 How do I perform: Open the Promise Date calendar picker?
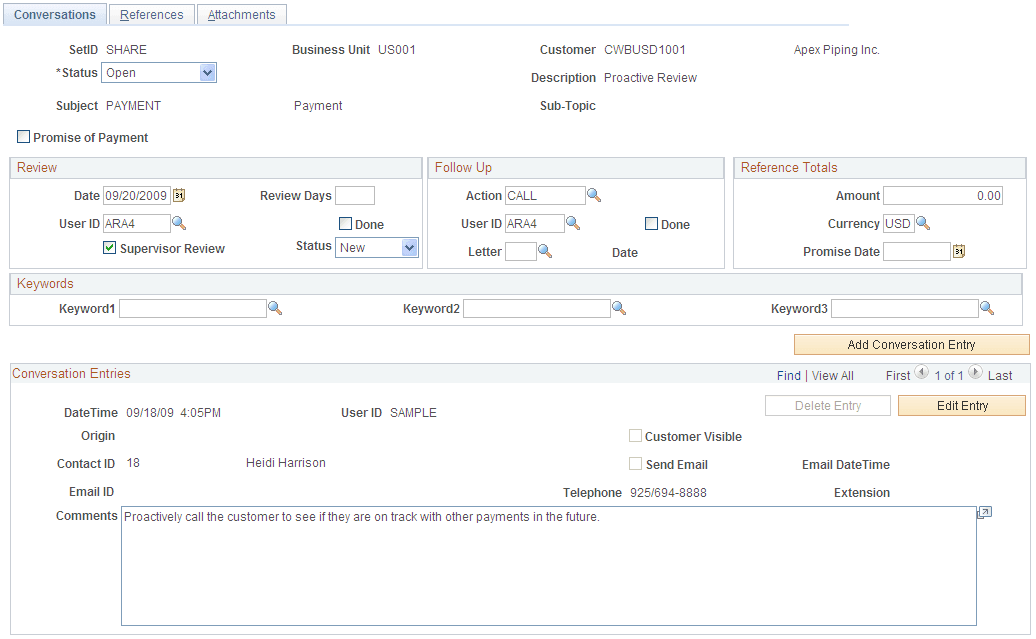958,251
